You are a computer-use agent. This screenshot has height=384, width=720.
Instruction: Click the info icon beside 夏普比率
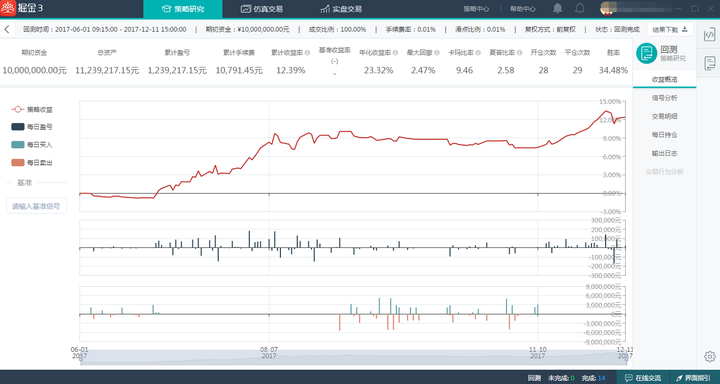point(518,53)
